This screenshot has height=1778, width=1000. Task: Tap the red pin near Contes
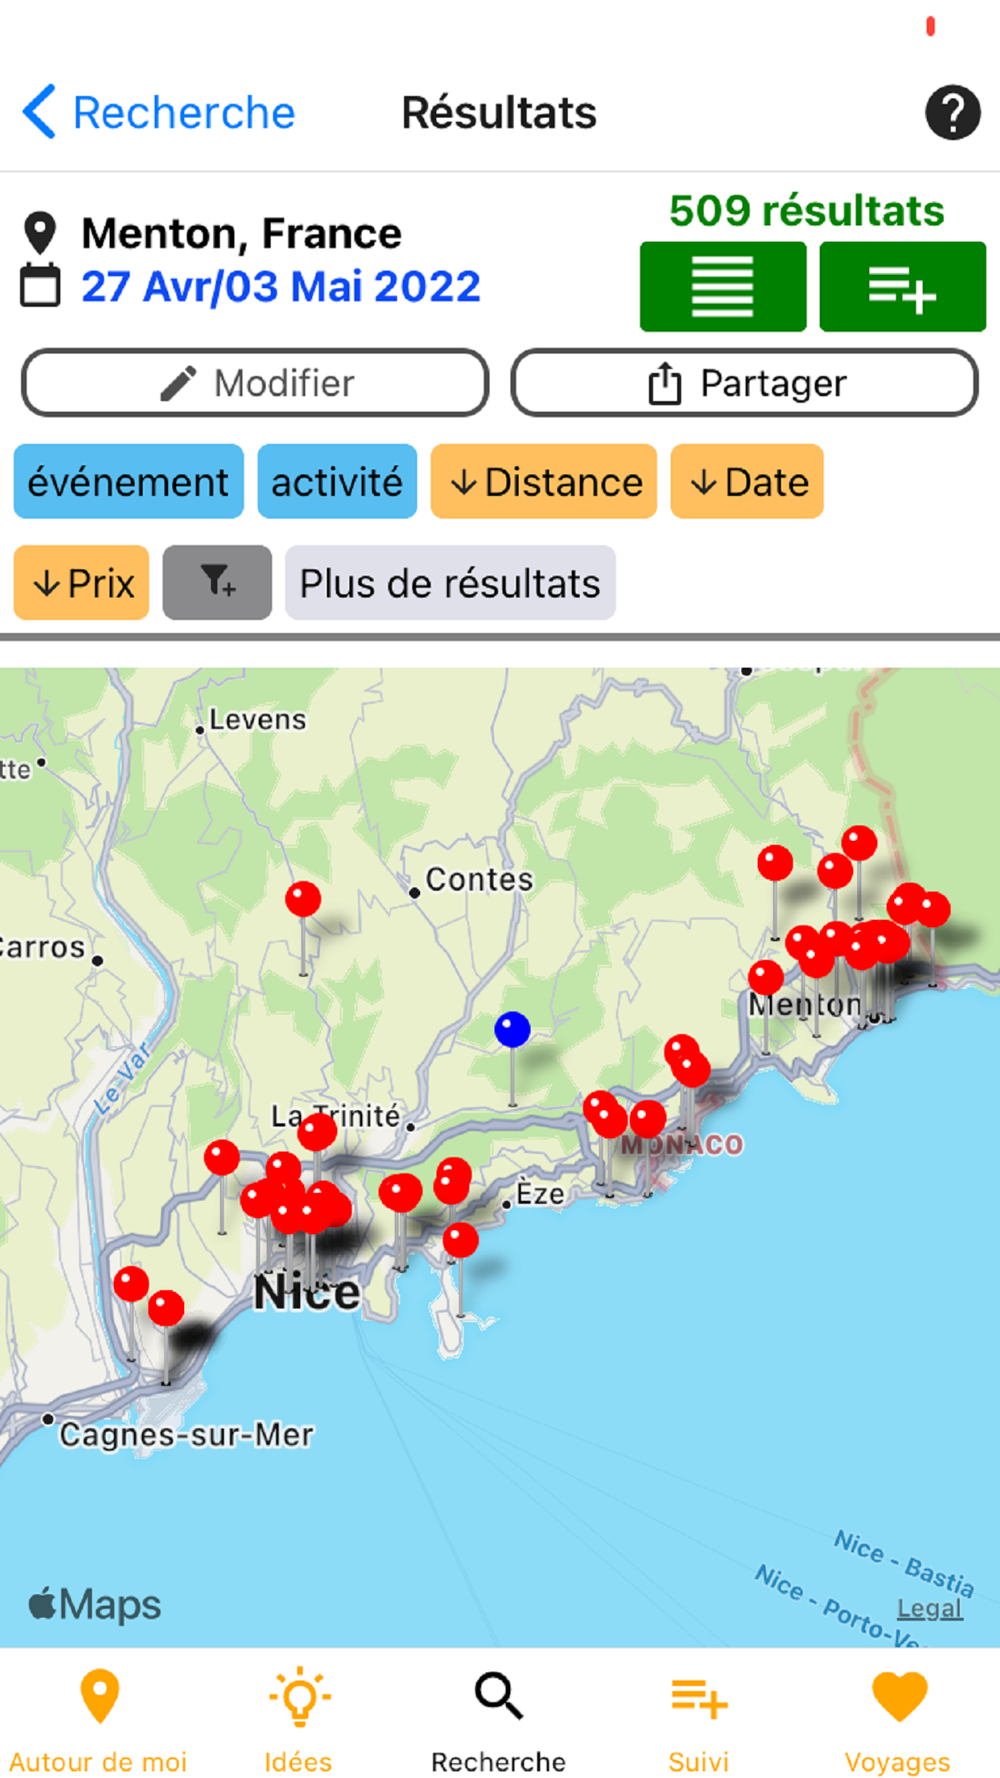[303, 899]
